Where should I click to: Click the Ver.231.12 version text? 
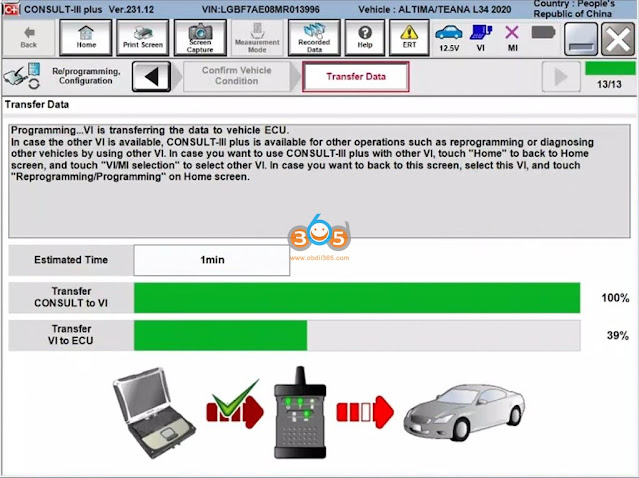[131, 9]
